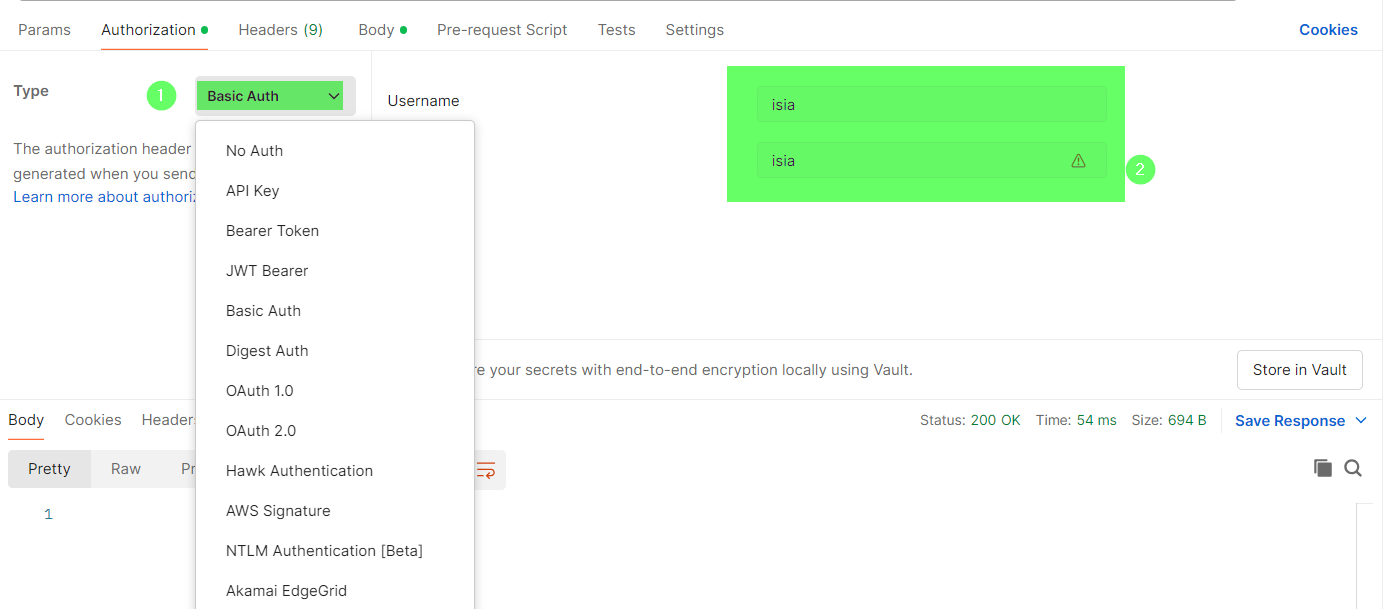The height and width of the screenshot is (609, 1395).
Task: Open the Headers (9) tab
Action: (280, 30)
